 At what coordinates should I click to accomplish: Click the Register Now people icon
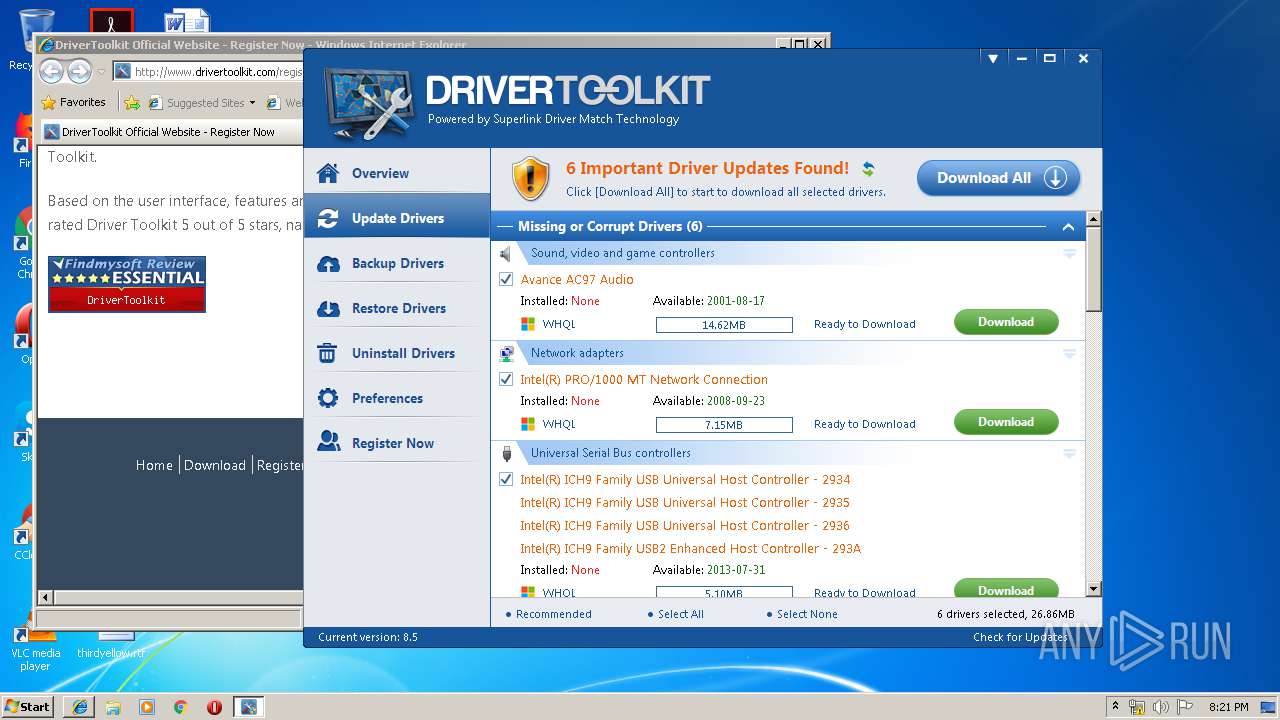(327, 442)
